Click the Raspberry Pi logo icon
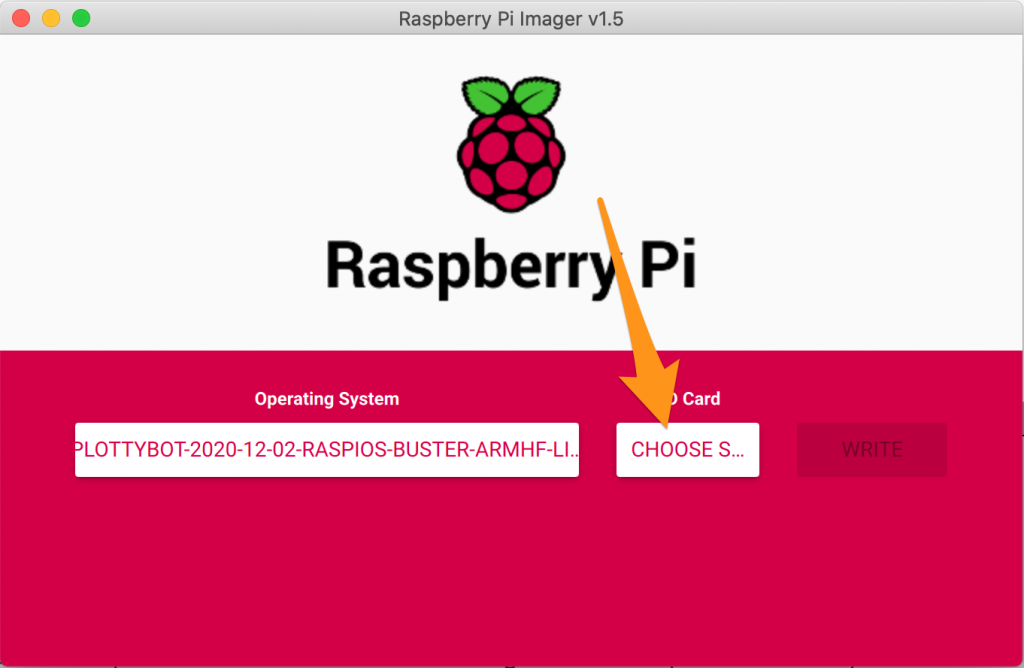Screen dimensions: 1024x668 [511, 144]
